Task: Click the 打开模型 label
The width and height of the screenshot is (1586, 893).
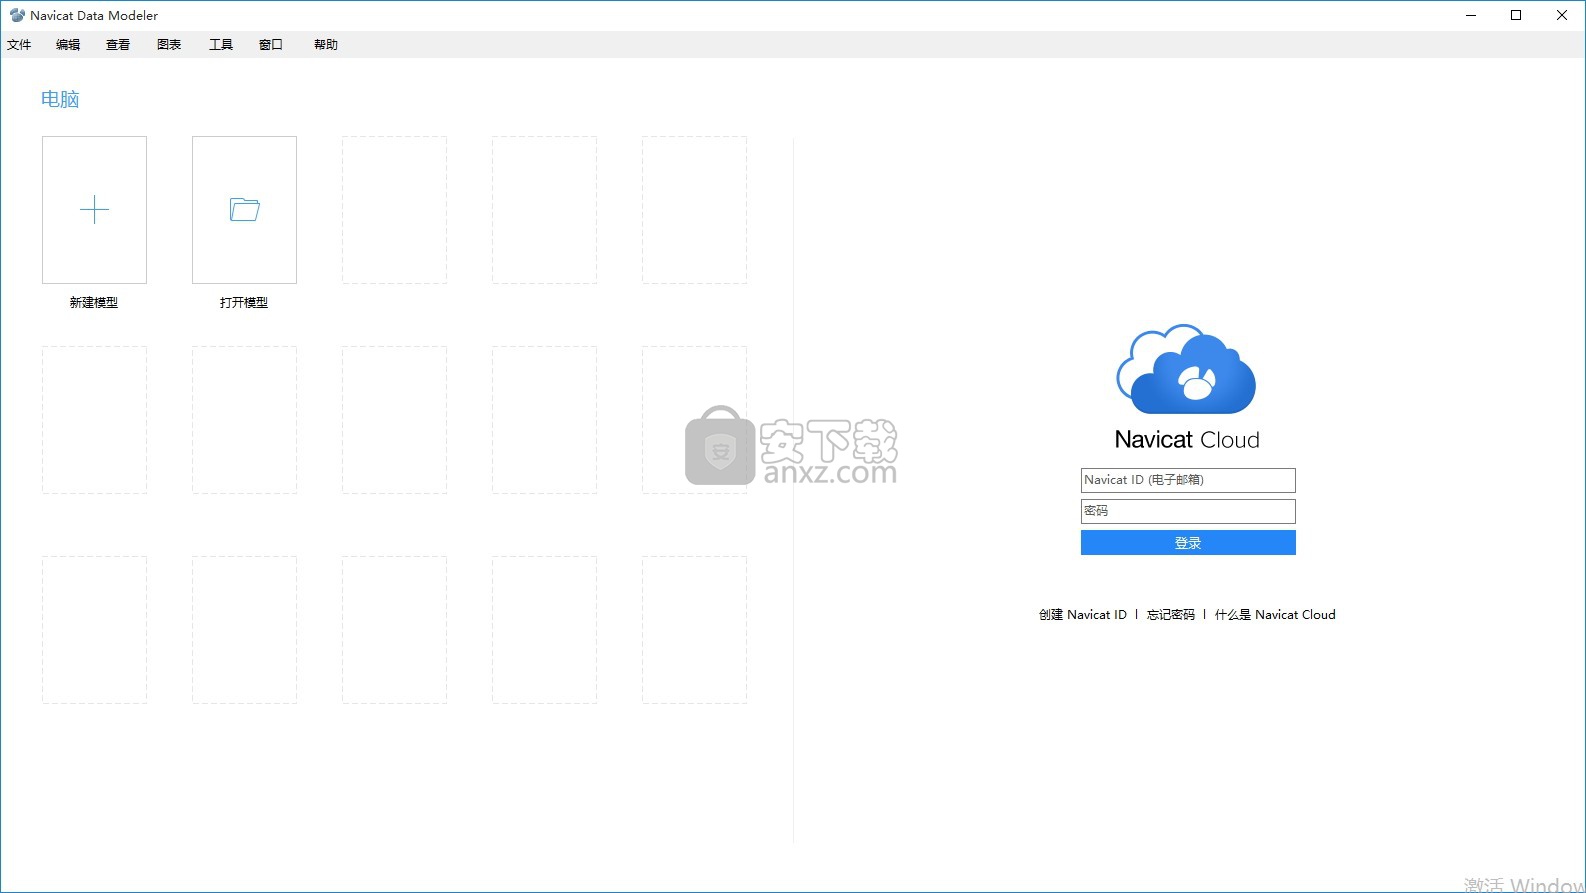Action: point(244,303)
